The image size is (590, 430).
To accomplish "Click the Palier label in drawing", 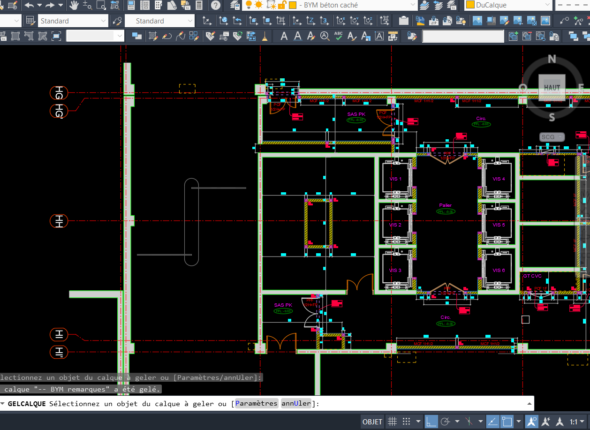I will pyautogui.click(x=445, y=205).
